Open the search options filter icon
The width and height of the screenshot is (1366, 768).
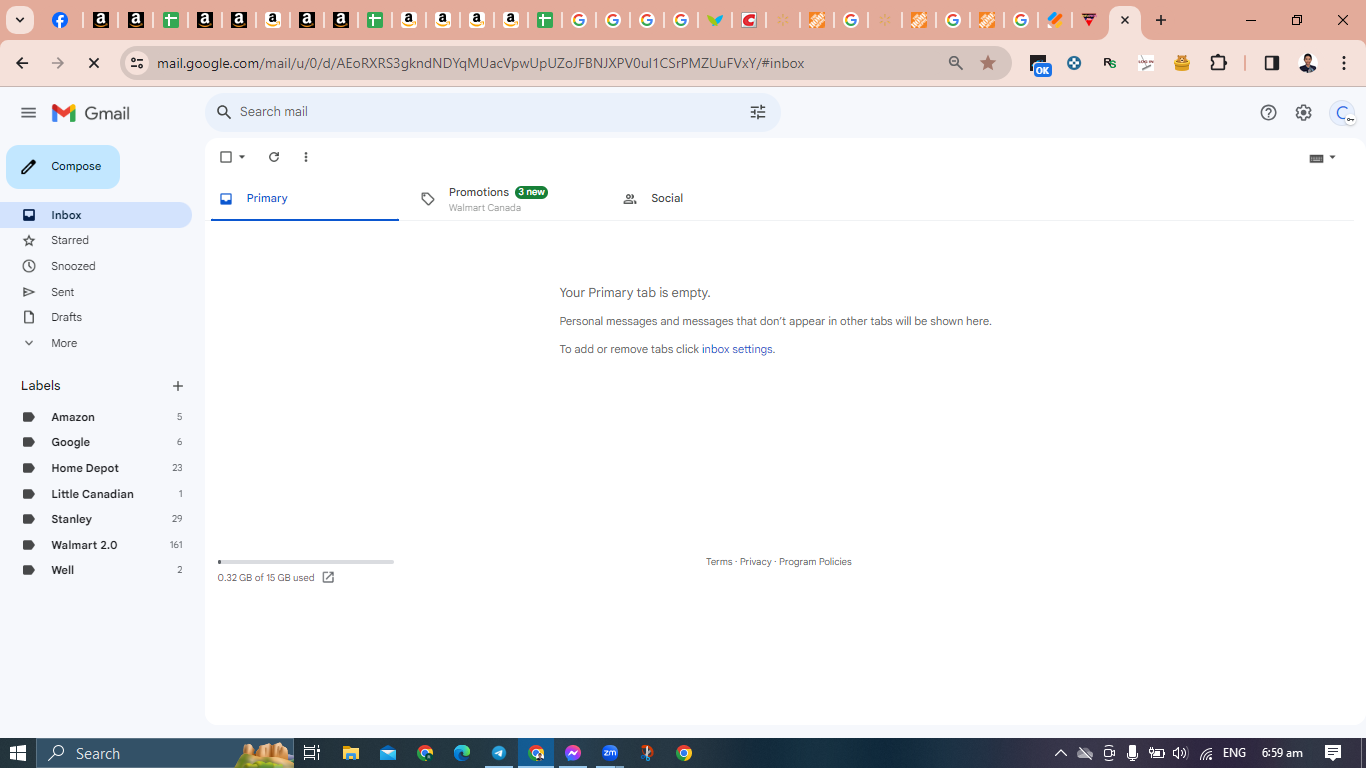point(758,112)
